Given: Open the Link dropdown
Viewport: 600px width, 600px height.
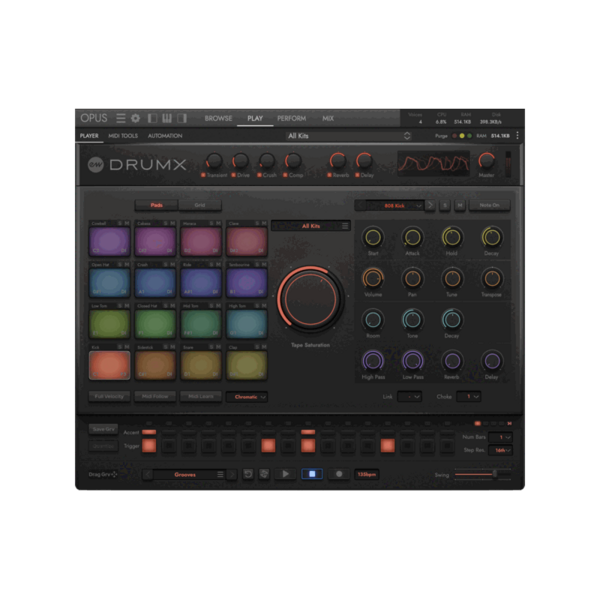Looking at the screenshot, I should tap(410, 397).
